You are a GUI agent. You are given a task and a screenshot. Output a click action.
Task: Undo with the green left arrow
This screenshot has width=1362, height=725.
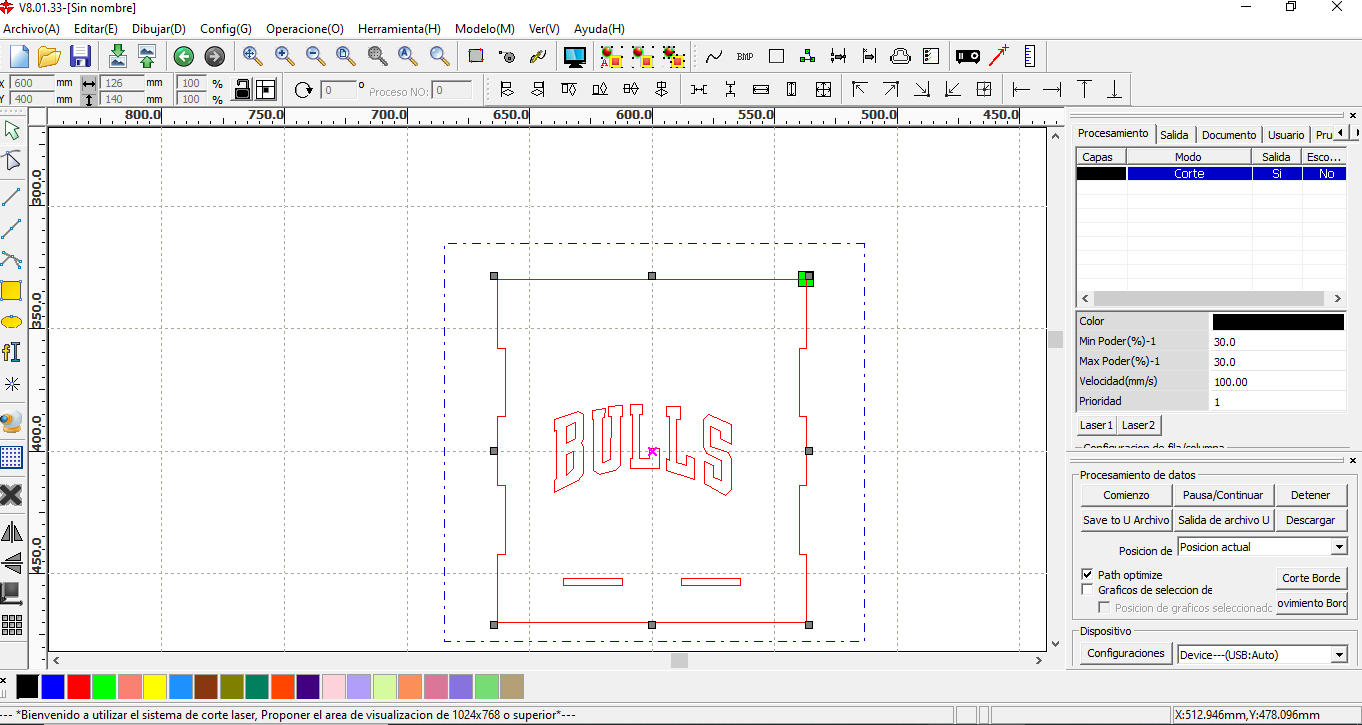point(183,56)
